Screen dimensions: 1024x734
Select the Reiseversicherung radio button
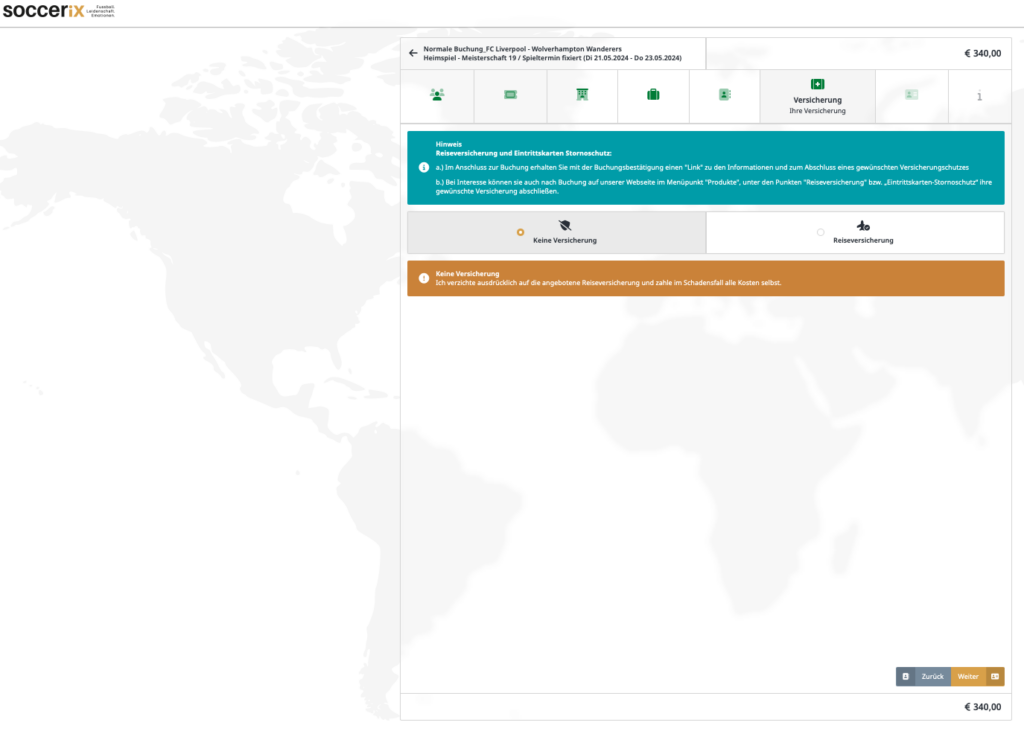(820, 232)
